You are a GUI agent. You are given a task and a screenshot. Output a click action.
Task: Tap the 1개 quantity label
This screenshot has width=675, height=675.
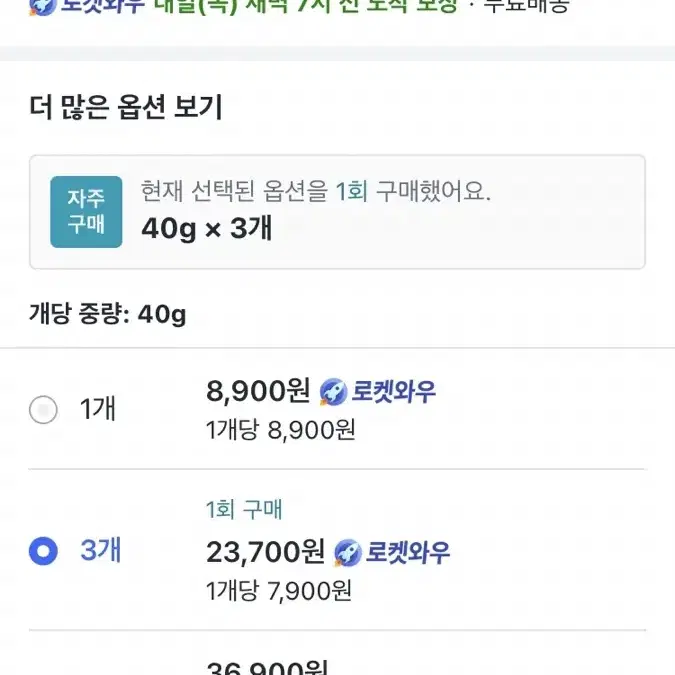[x=98, y=409]
